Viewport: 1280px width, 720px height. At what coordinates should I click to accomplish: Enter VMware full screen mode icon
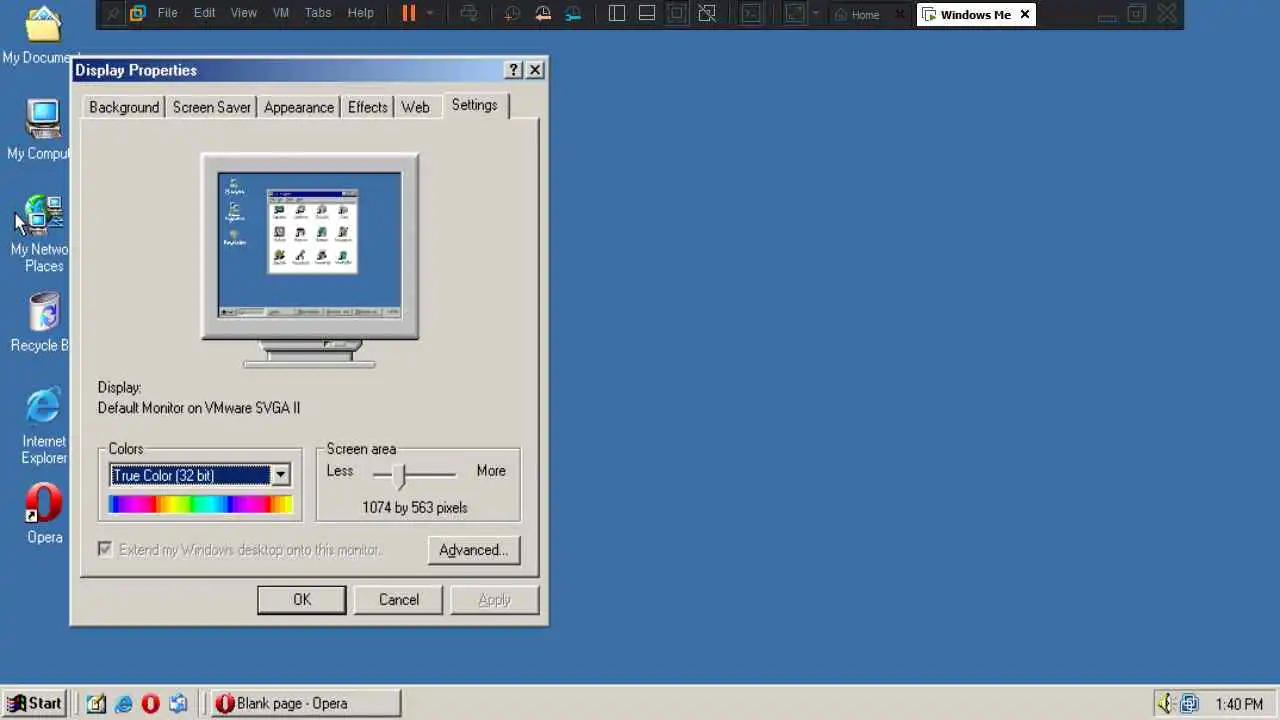click(x=677, y=14)
